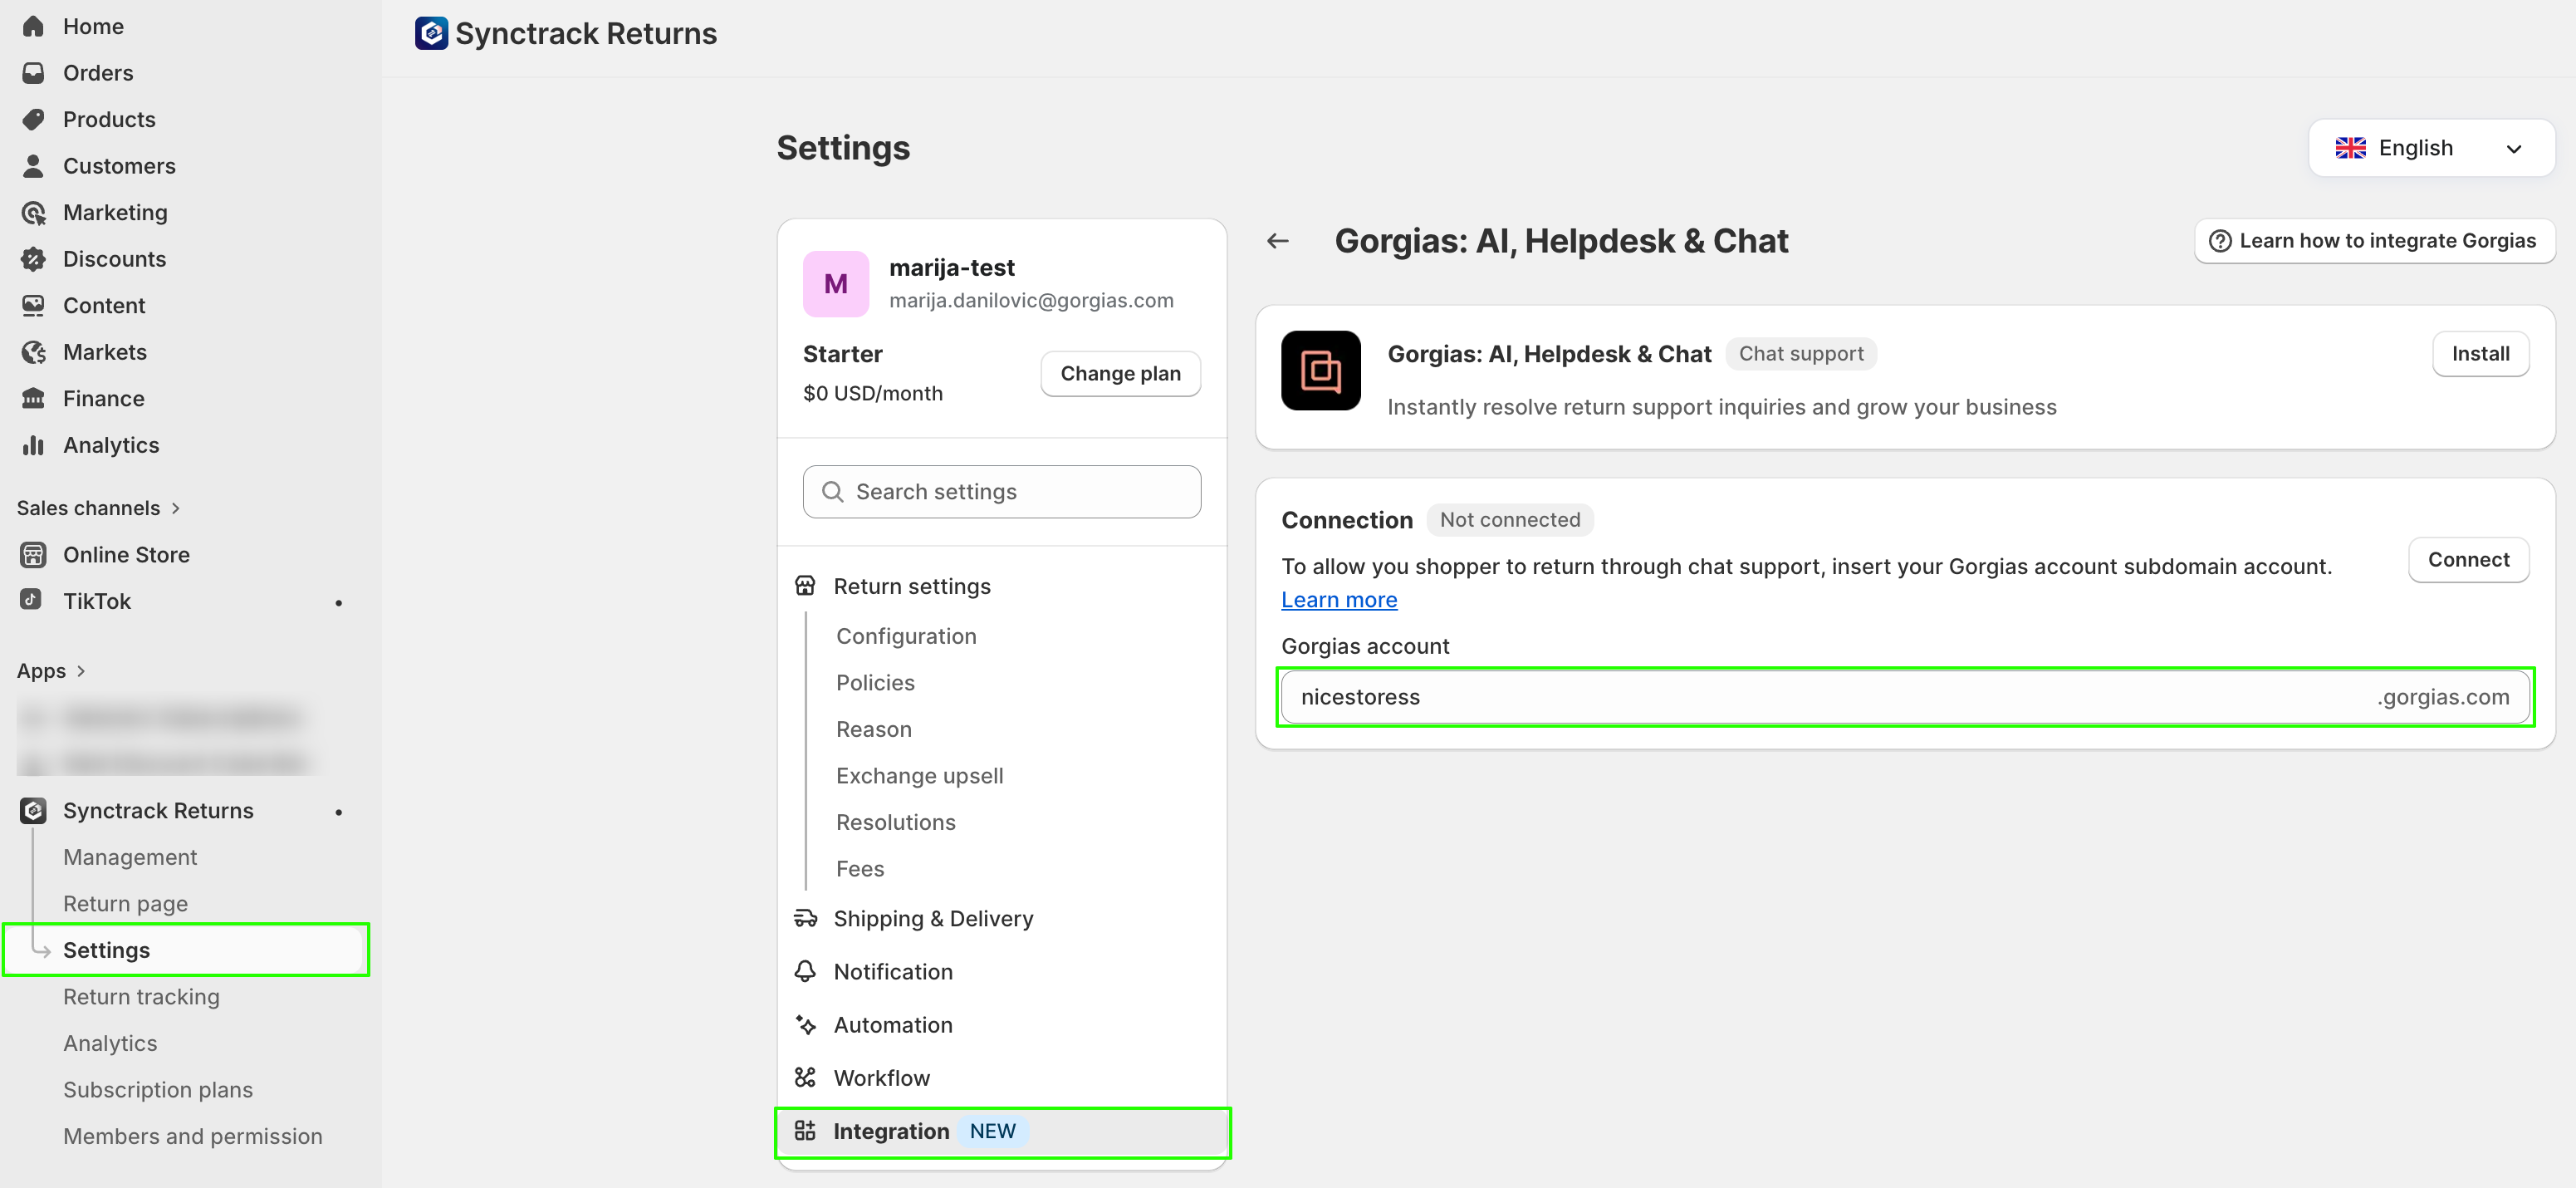The image size is (2576, 1188).
Task: Click the Workflow icon in settings menu
Action: tap(805, 1077)
